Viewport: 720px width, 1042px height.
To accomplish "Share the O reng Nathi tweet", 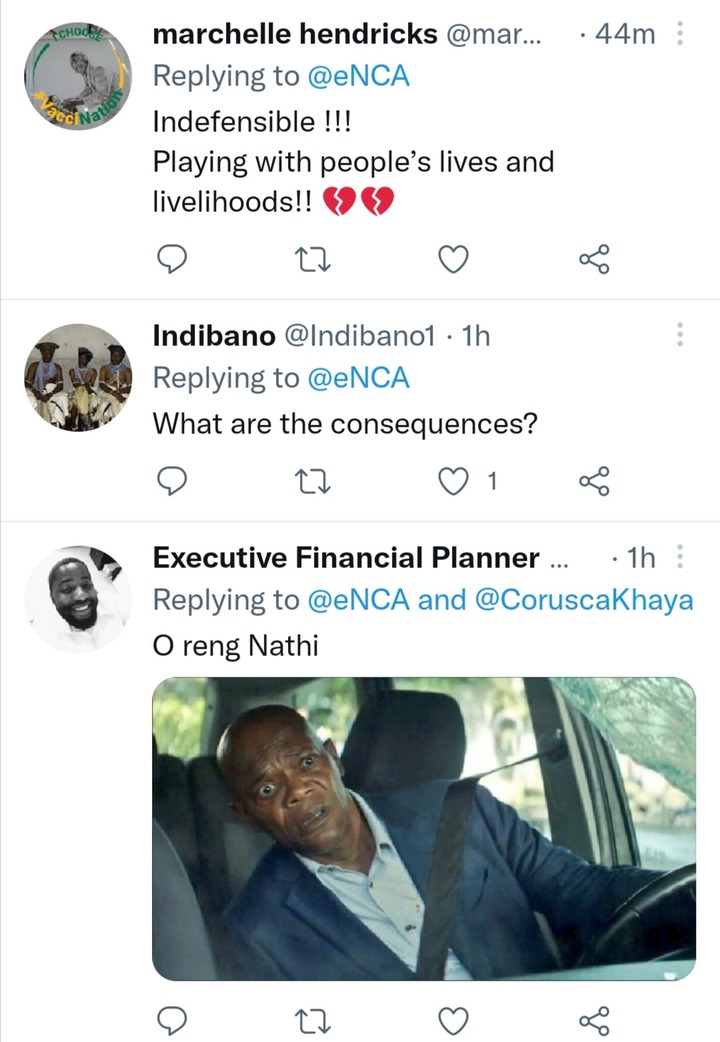I will click(x=594, y=1020).
